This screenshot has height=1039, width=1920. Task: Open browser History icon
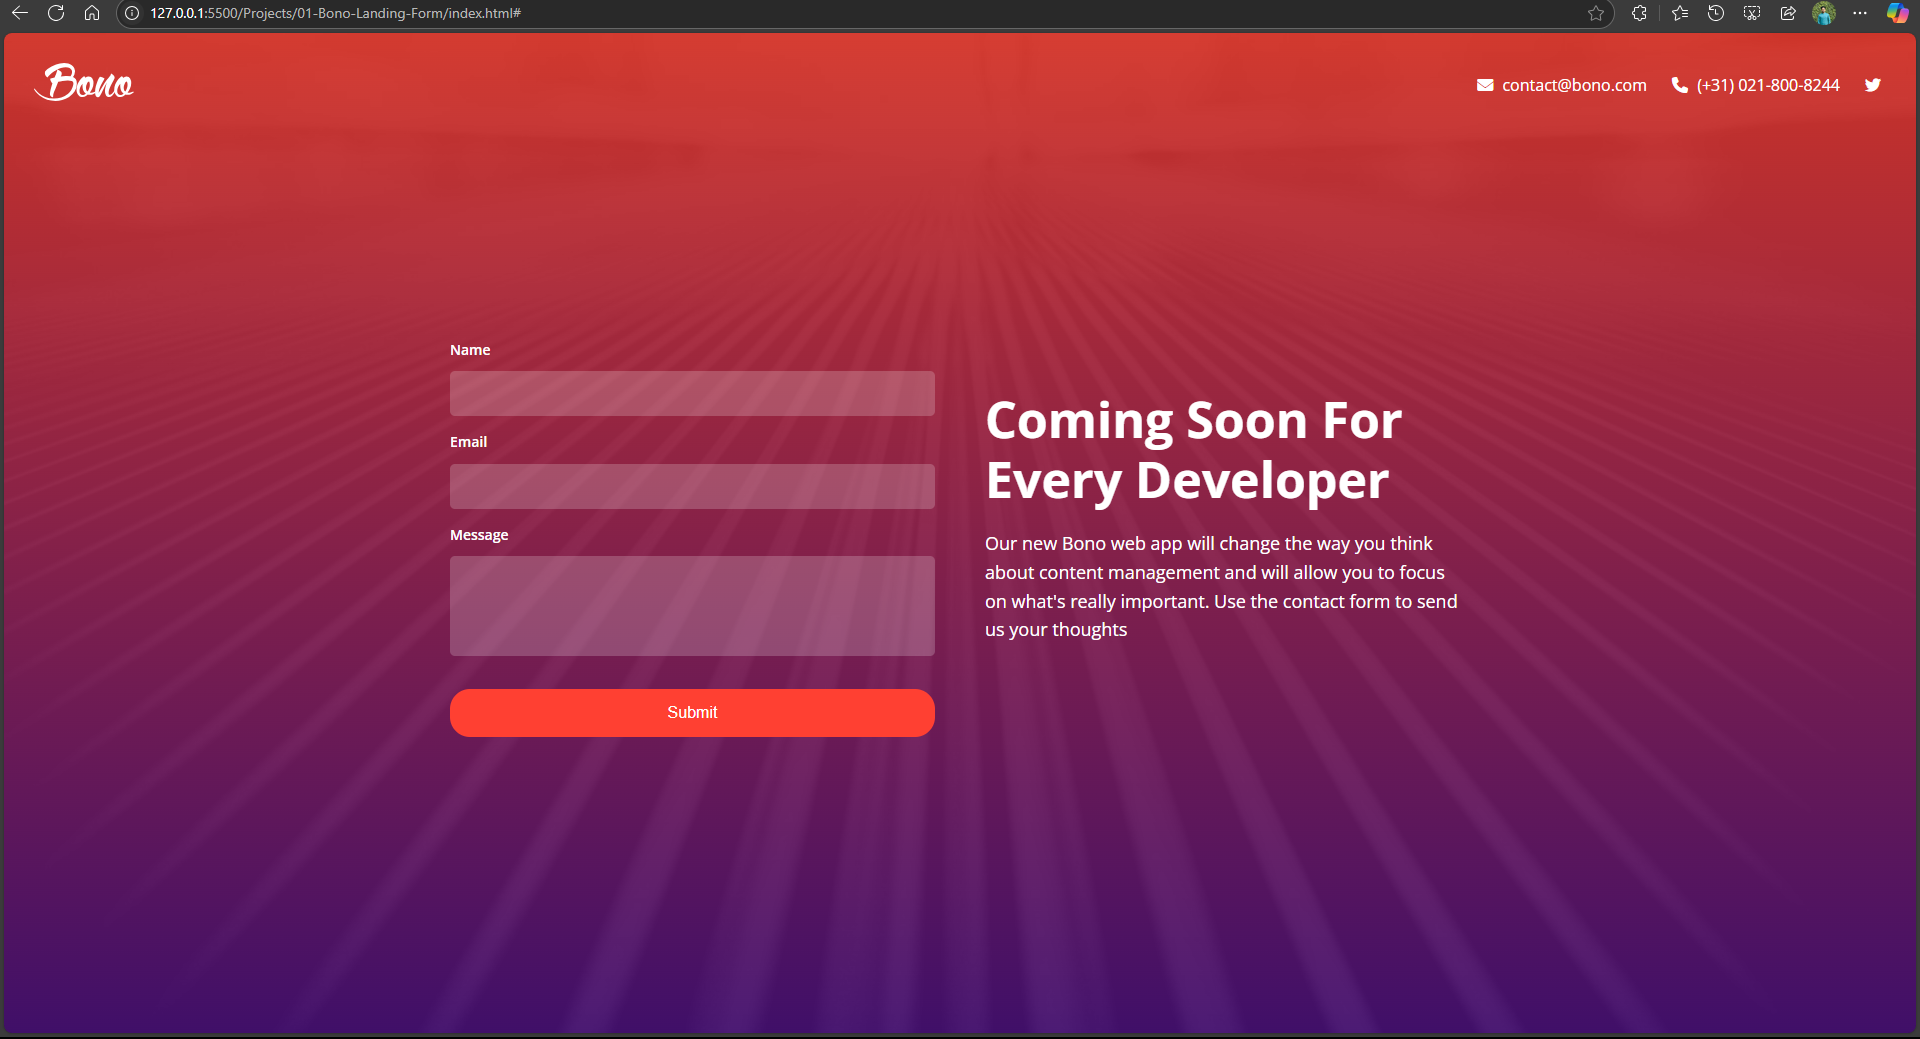pos(1716,13)
